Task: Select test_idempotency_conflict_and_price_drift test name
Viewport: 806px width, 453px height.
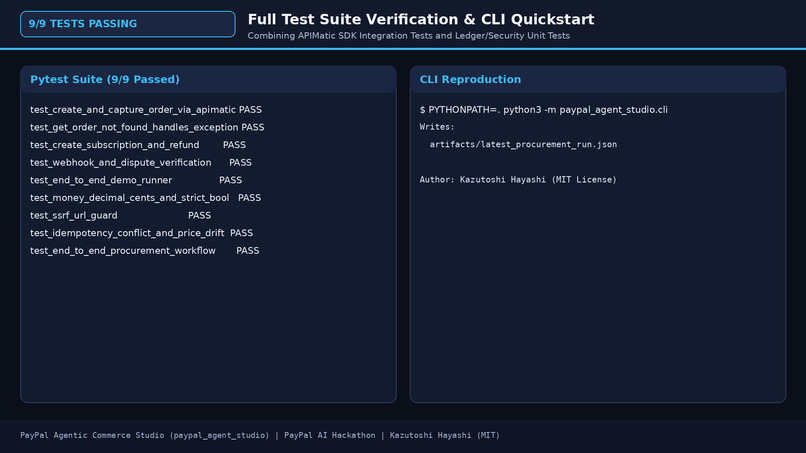Action: pyautogui.click(x=127, y=233)
